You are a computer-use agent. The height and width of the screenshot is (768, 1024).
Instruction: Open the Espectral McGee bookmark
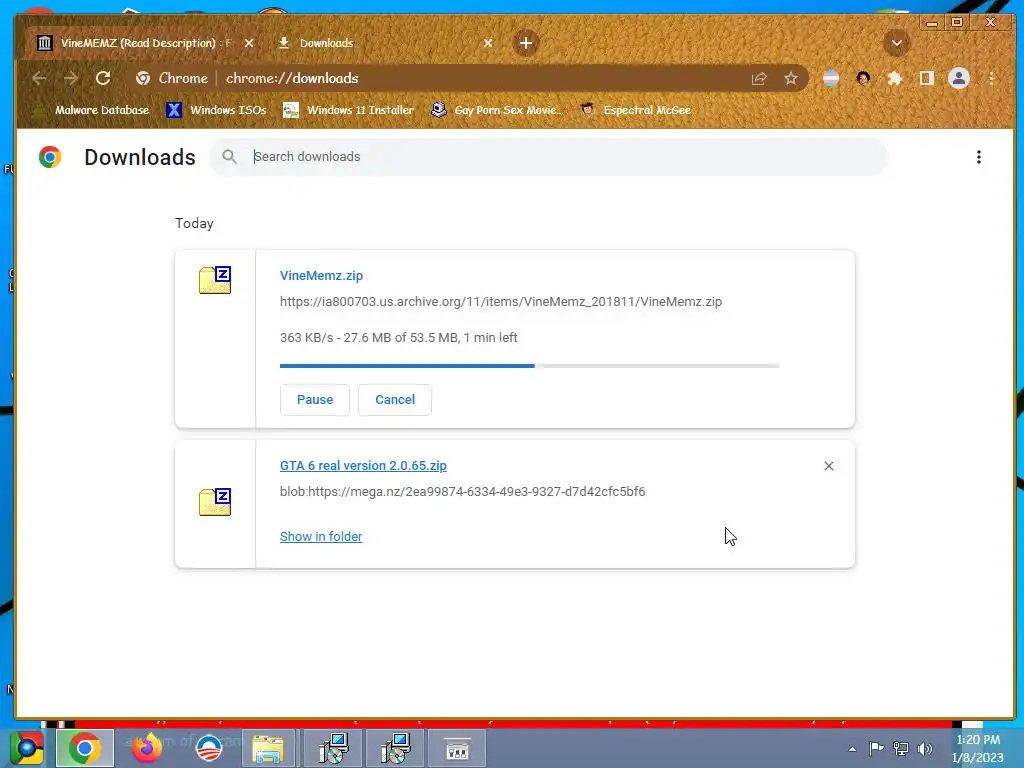pyautogui.click(x=635, y=110)
